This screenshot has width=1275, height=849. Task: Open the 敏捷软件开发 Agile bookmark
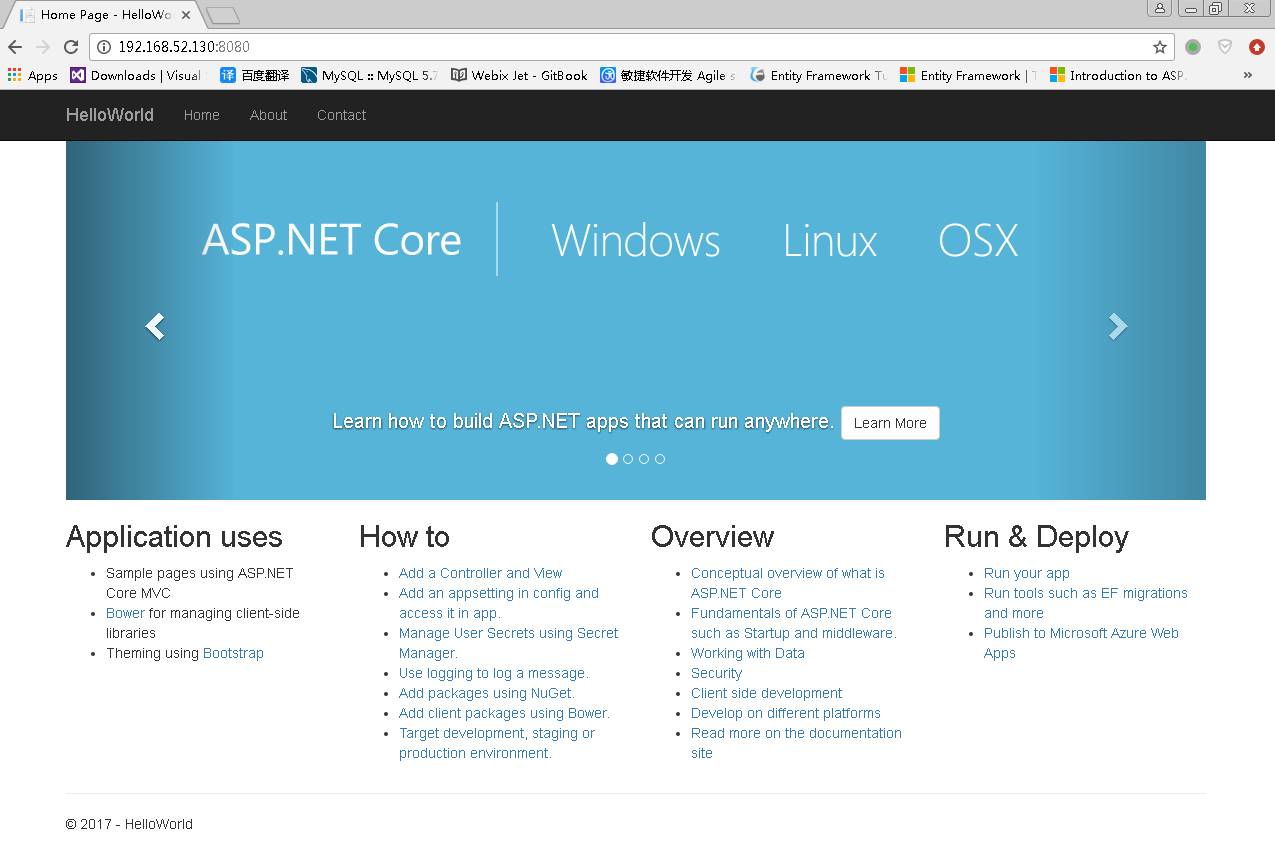(x=668, y=75)
